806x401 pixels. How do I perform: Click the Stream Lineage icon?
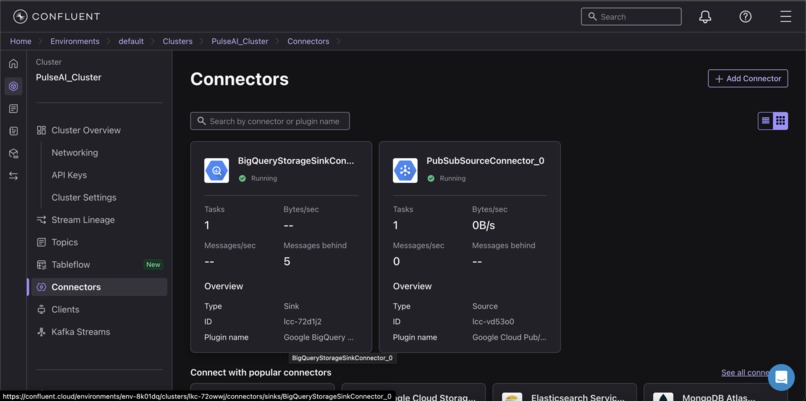[x=42, y=220]
